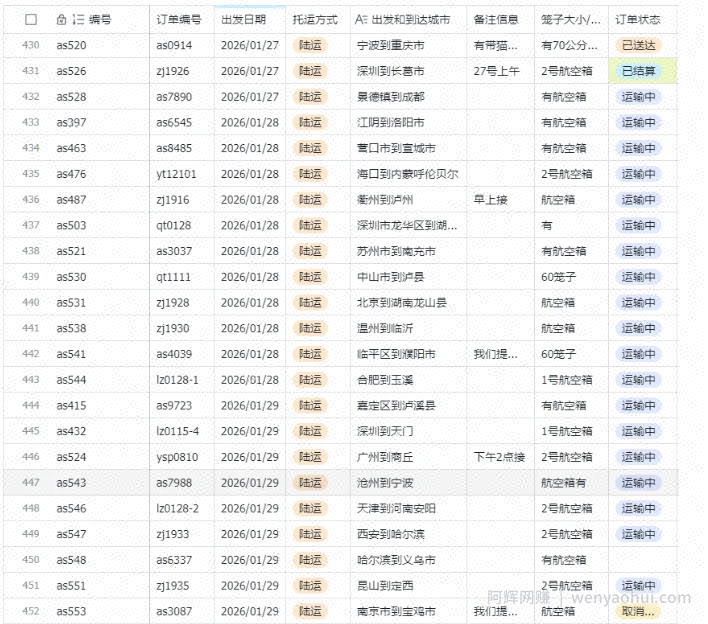Screen dimensions: 708x624
Task: Click the lock icon in 编号 header
Action: 61,19
